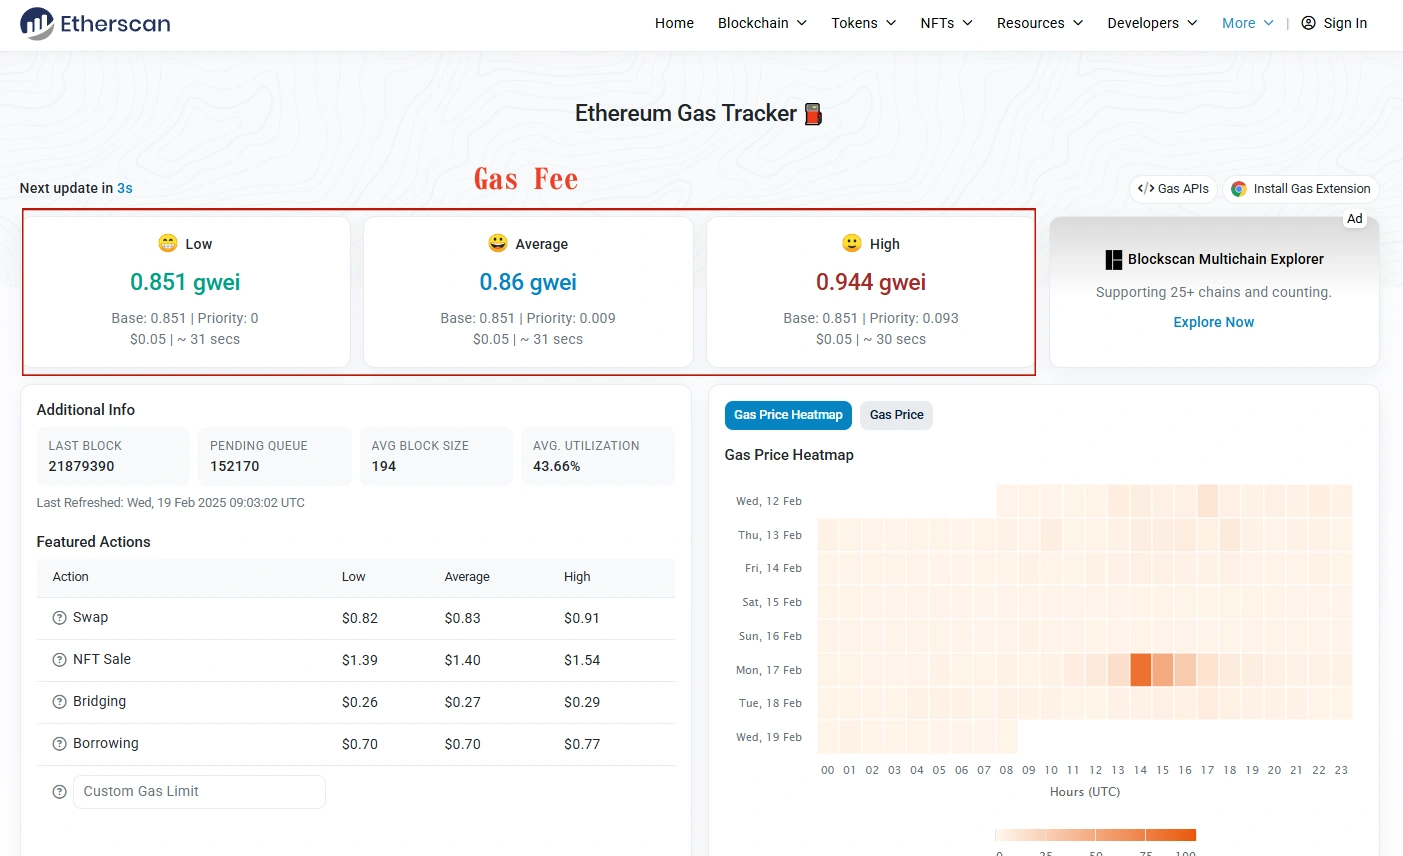Click the Average 0.86 gwei value
This screenshot has height=856, width=1403.
pos(528,282)
